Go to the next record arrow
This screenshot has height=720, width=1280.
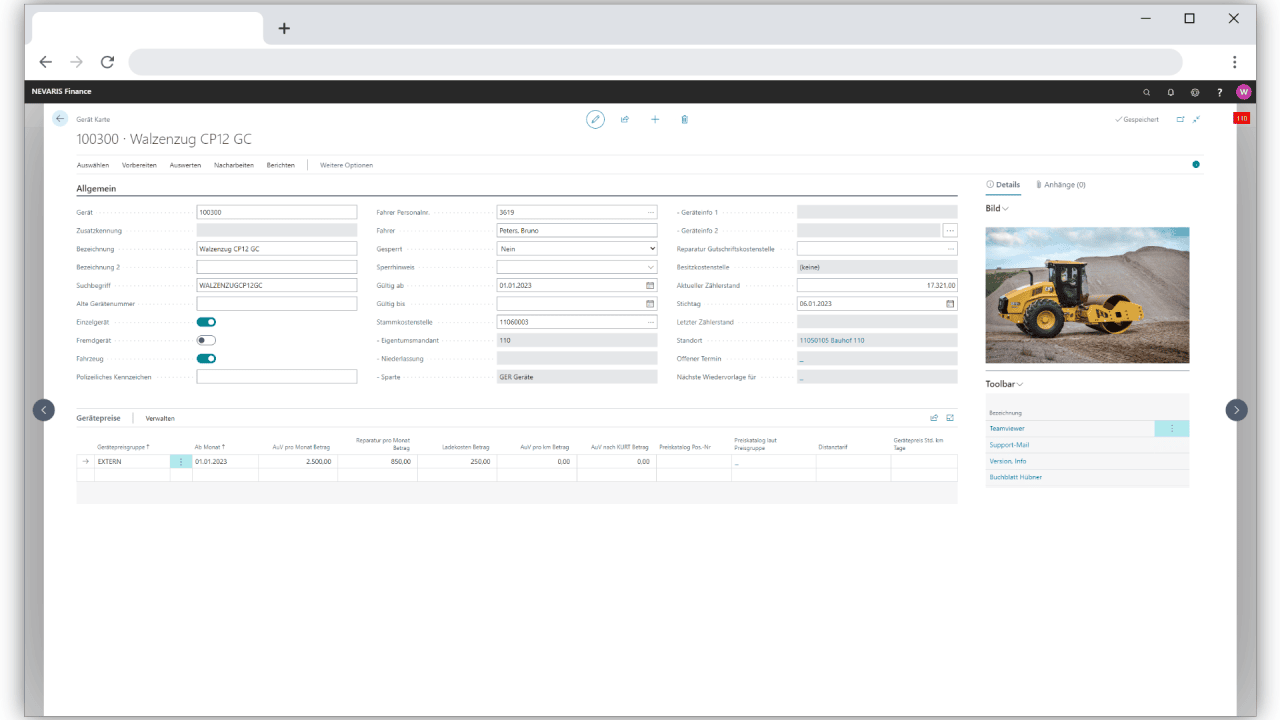point(1237,409)
